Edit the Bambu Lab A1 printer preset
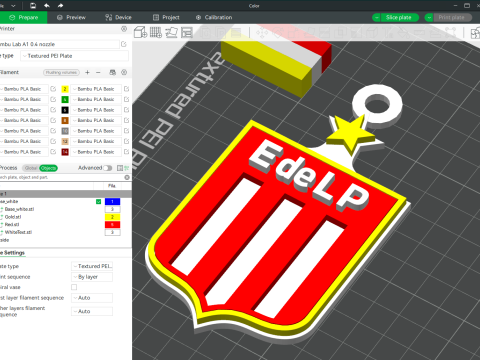The height and width of the screenshot is (360, 480). [124, 44]
